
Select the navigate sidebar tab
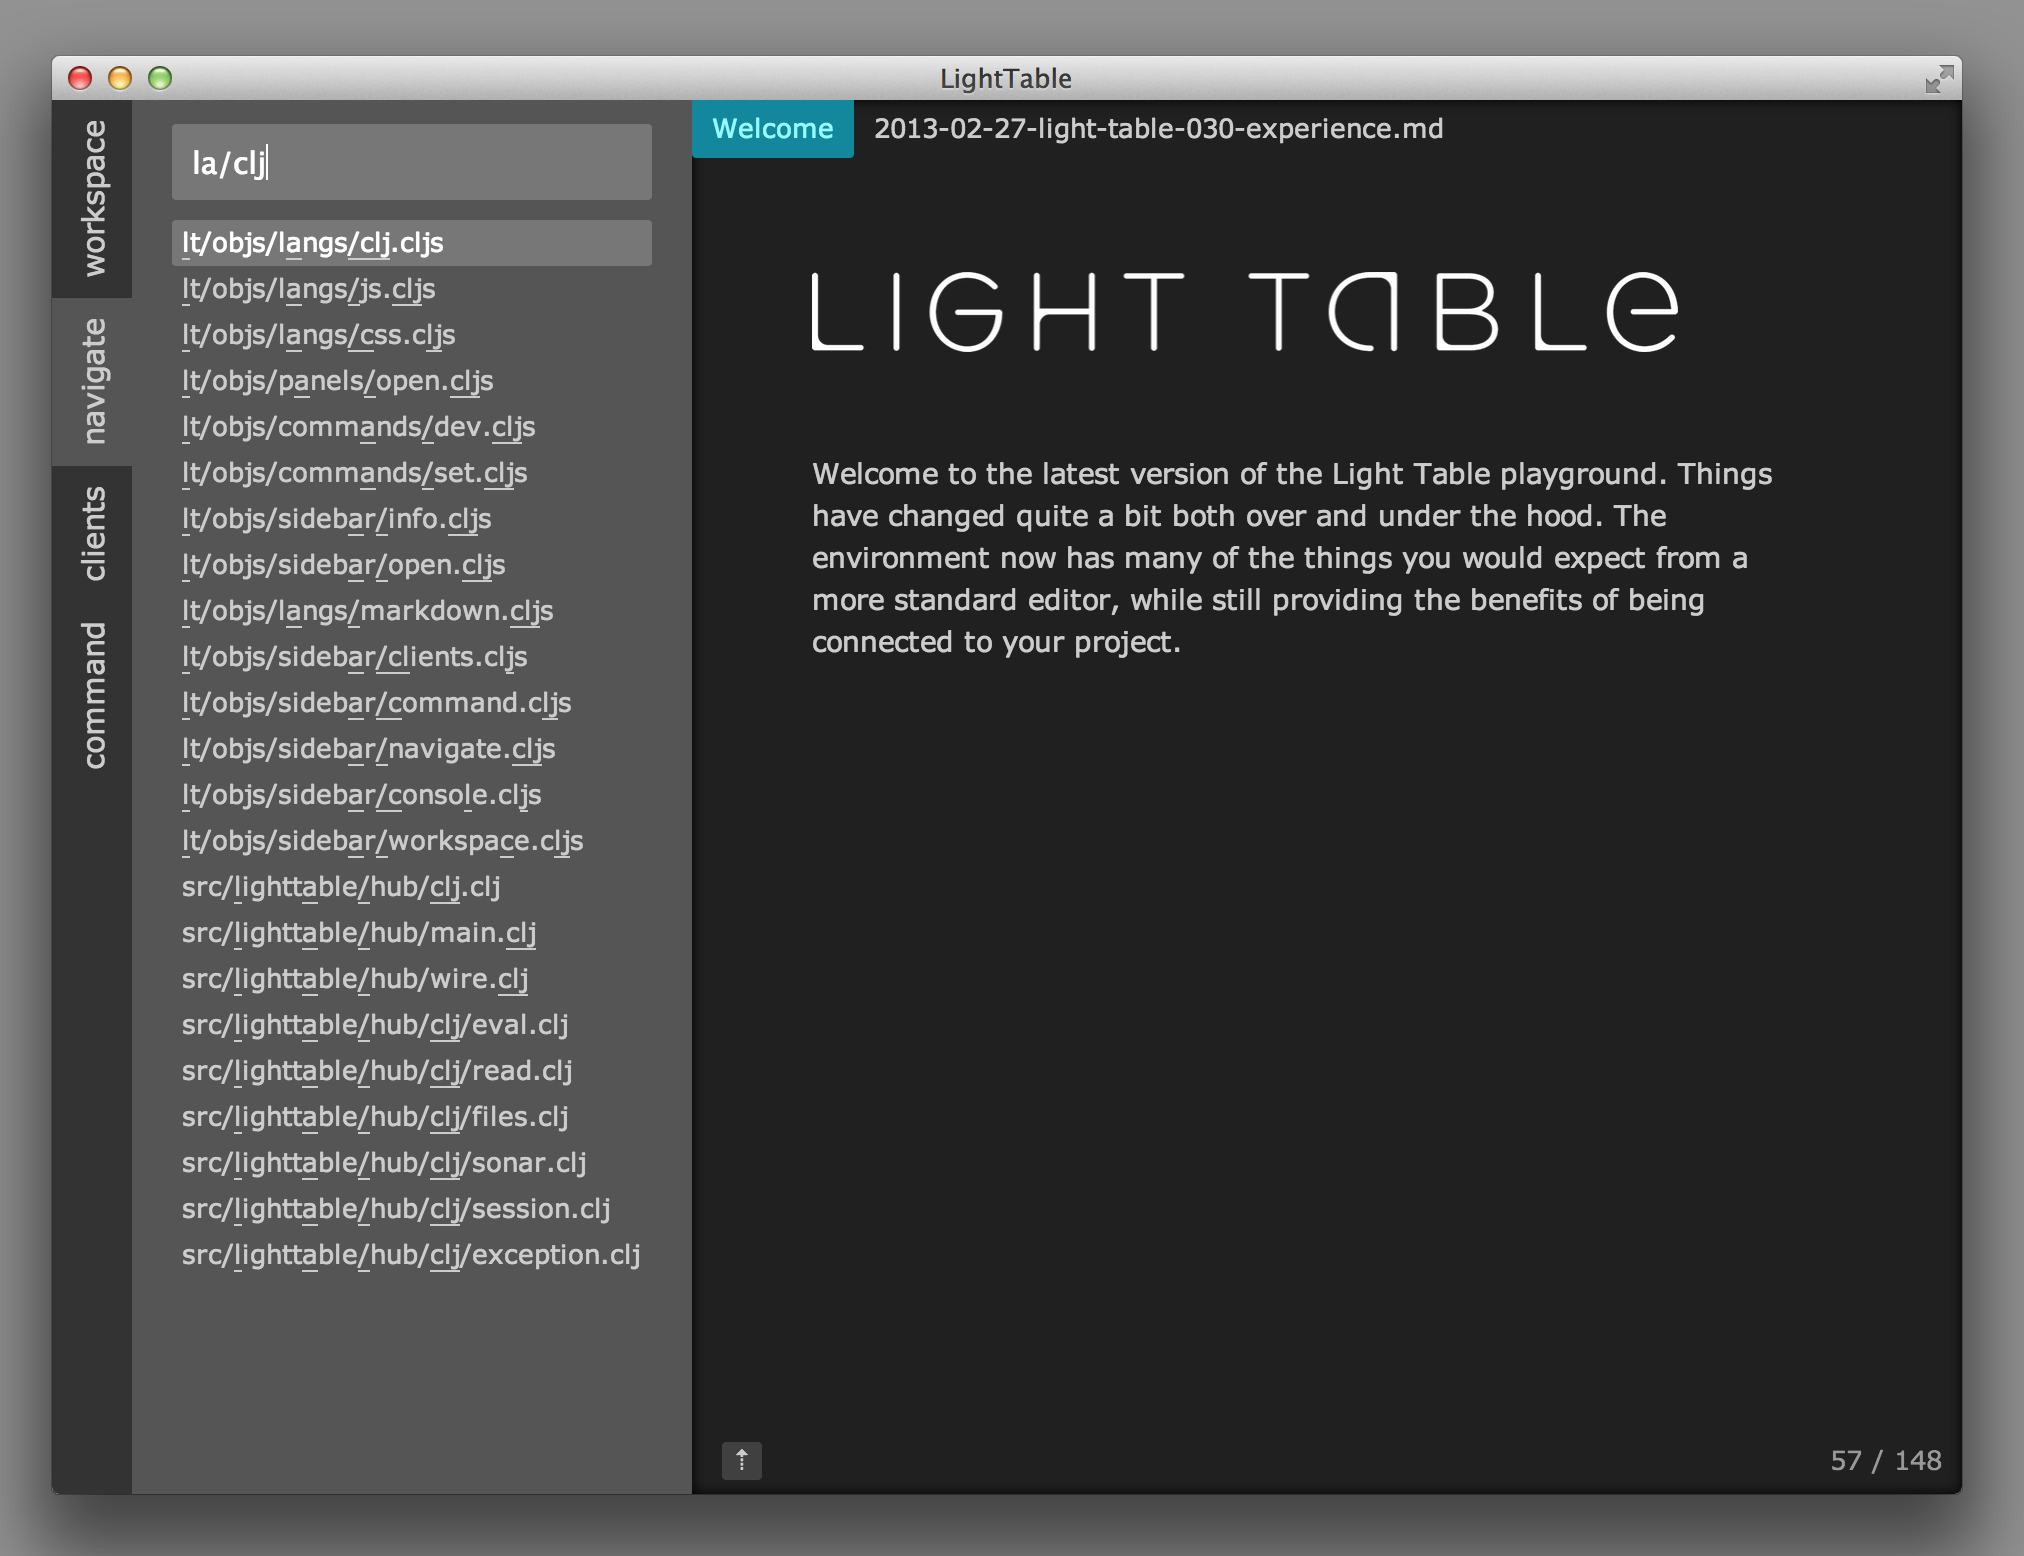(x=93, y=381)
